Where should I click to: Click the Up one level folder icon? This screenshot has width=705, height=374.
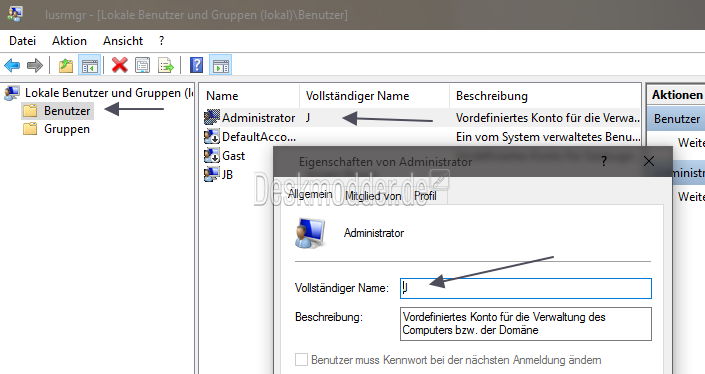(x=66, y=66)
